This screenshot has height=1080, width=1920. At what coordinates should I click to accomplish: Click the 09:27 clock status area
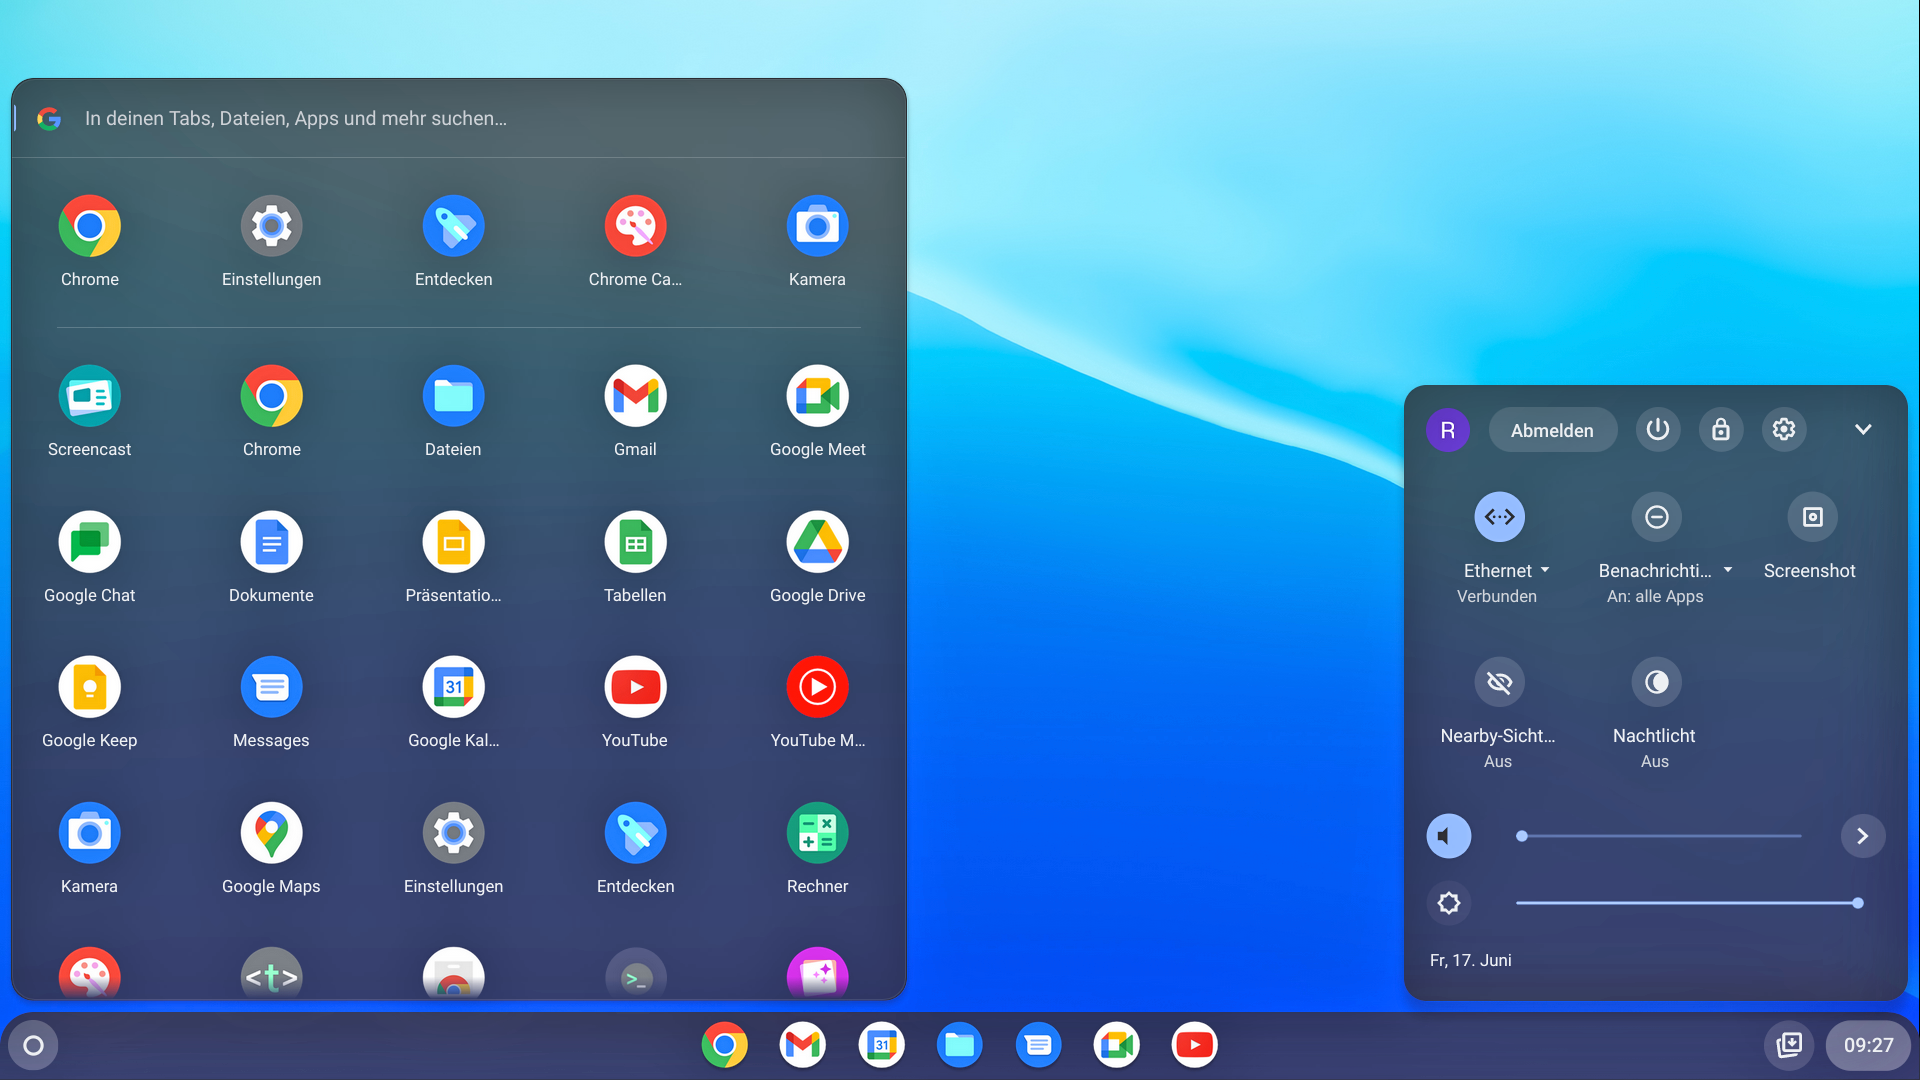tap(1867, 1046)
